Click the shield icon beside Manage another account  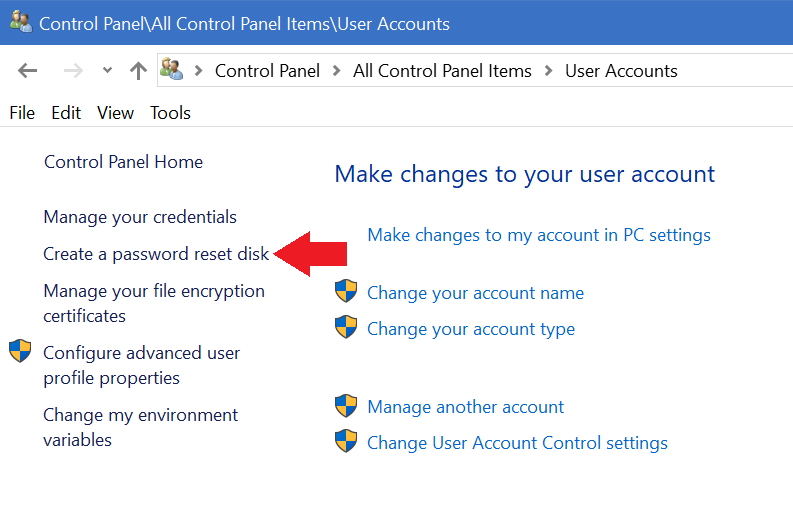tap(346, 406)
